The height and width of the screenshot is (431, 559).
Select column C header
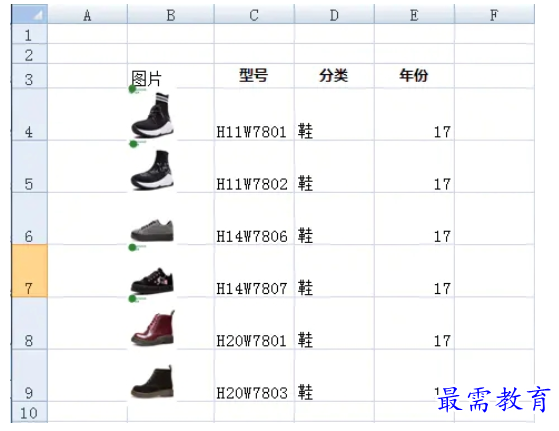point(254,14)
